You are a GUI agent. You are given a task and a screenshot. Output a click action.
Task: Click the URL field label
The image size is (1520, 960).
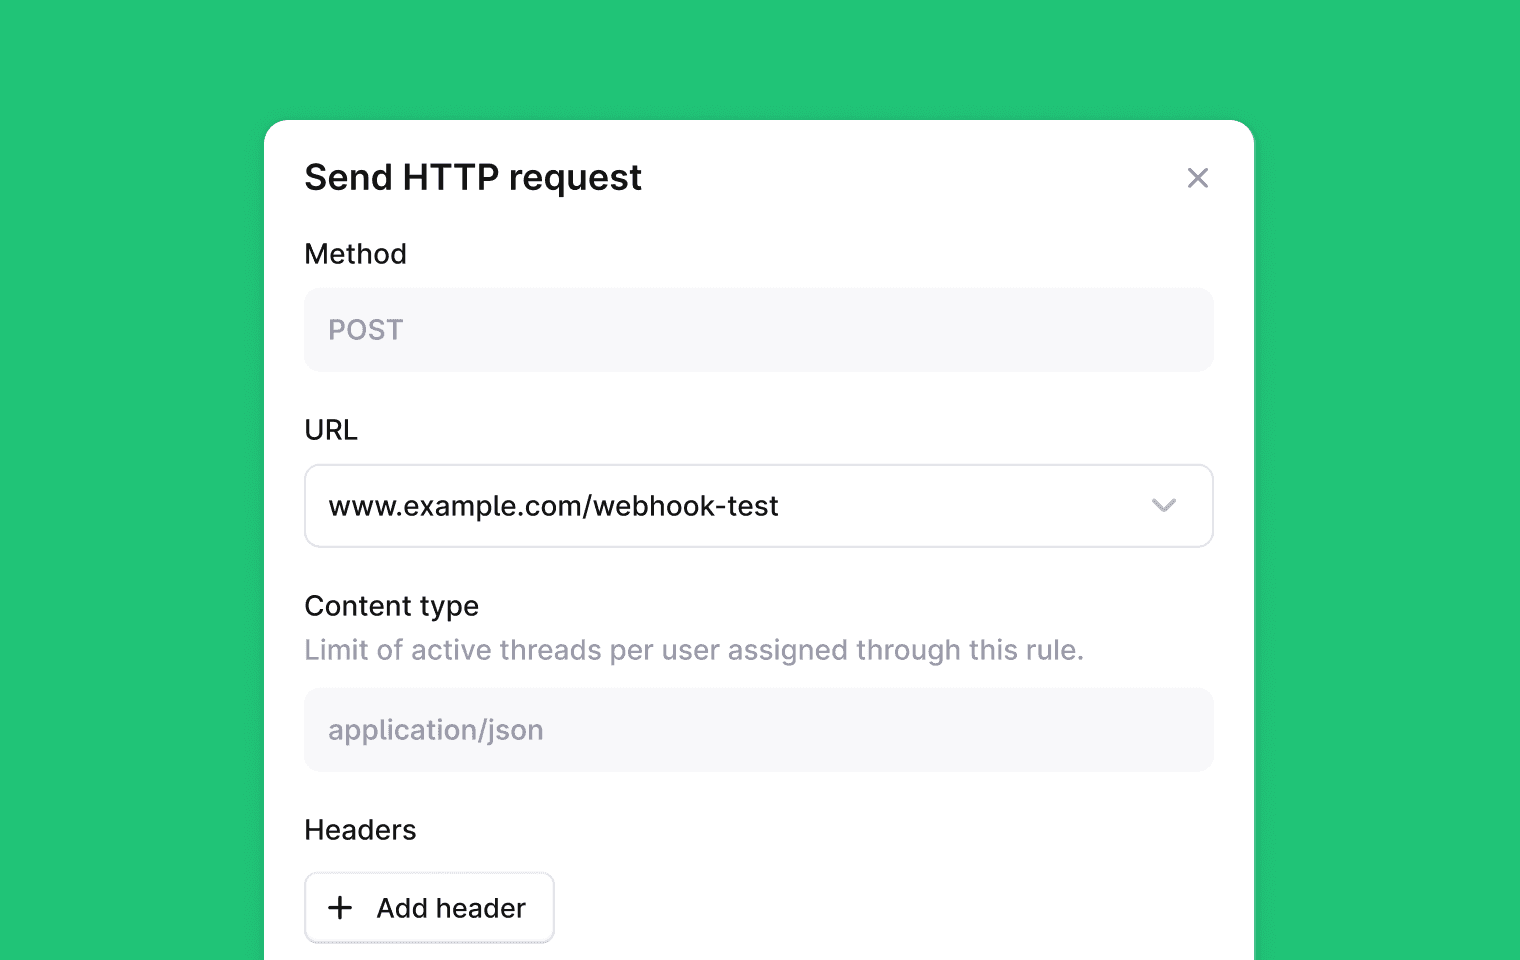point(331,430)
